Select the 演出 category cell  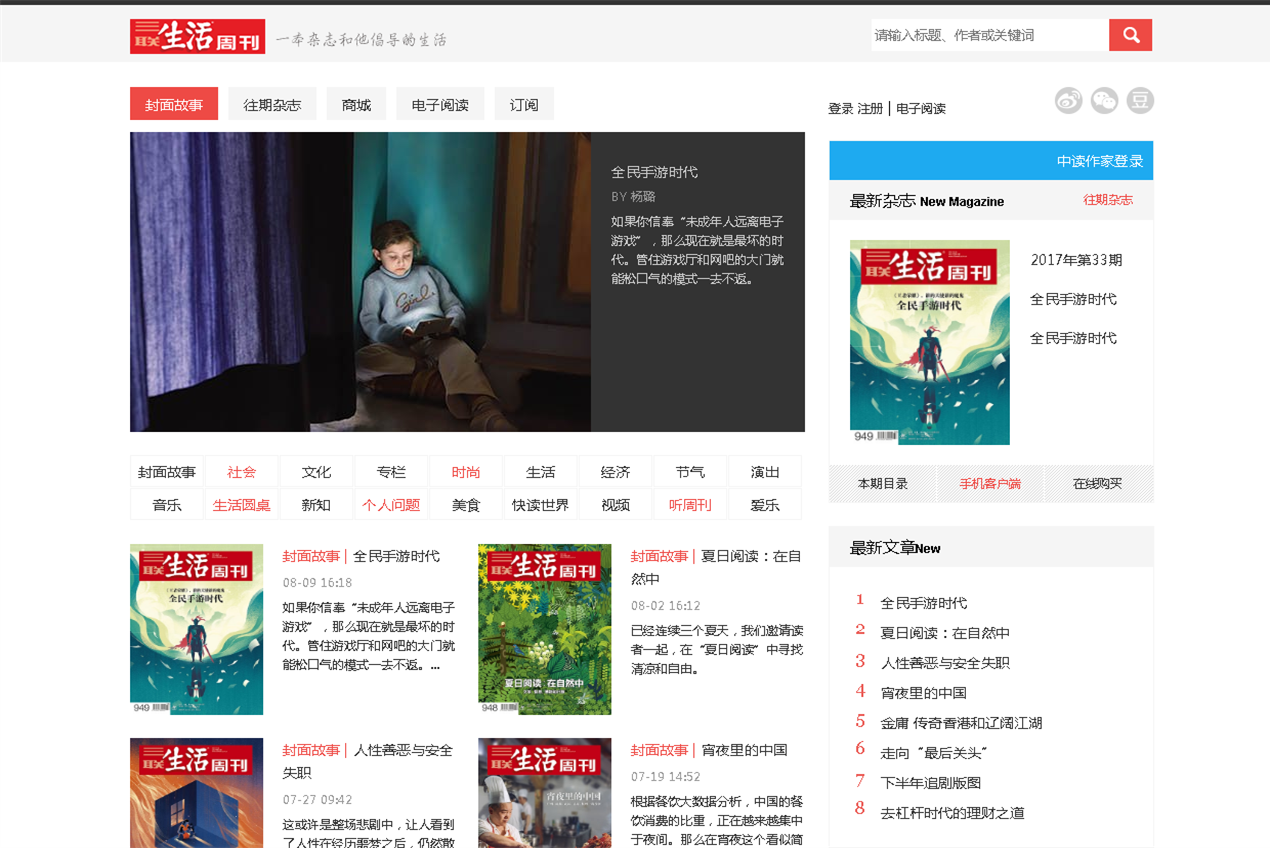[x=765, y=472]
